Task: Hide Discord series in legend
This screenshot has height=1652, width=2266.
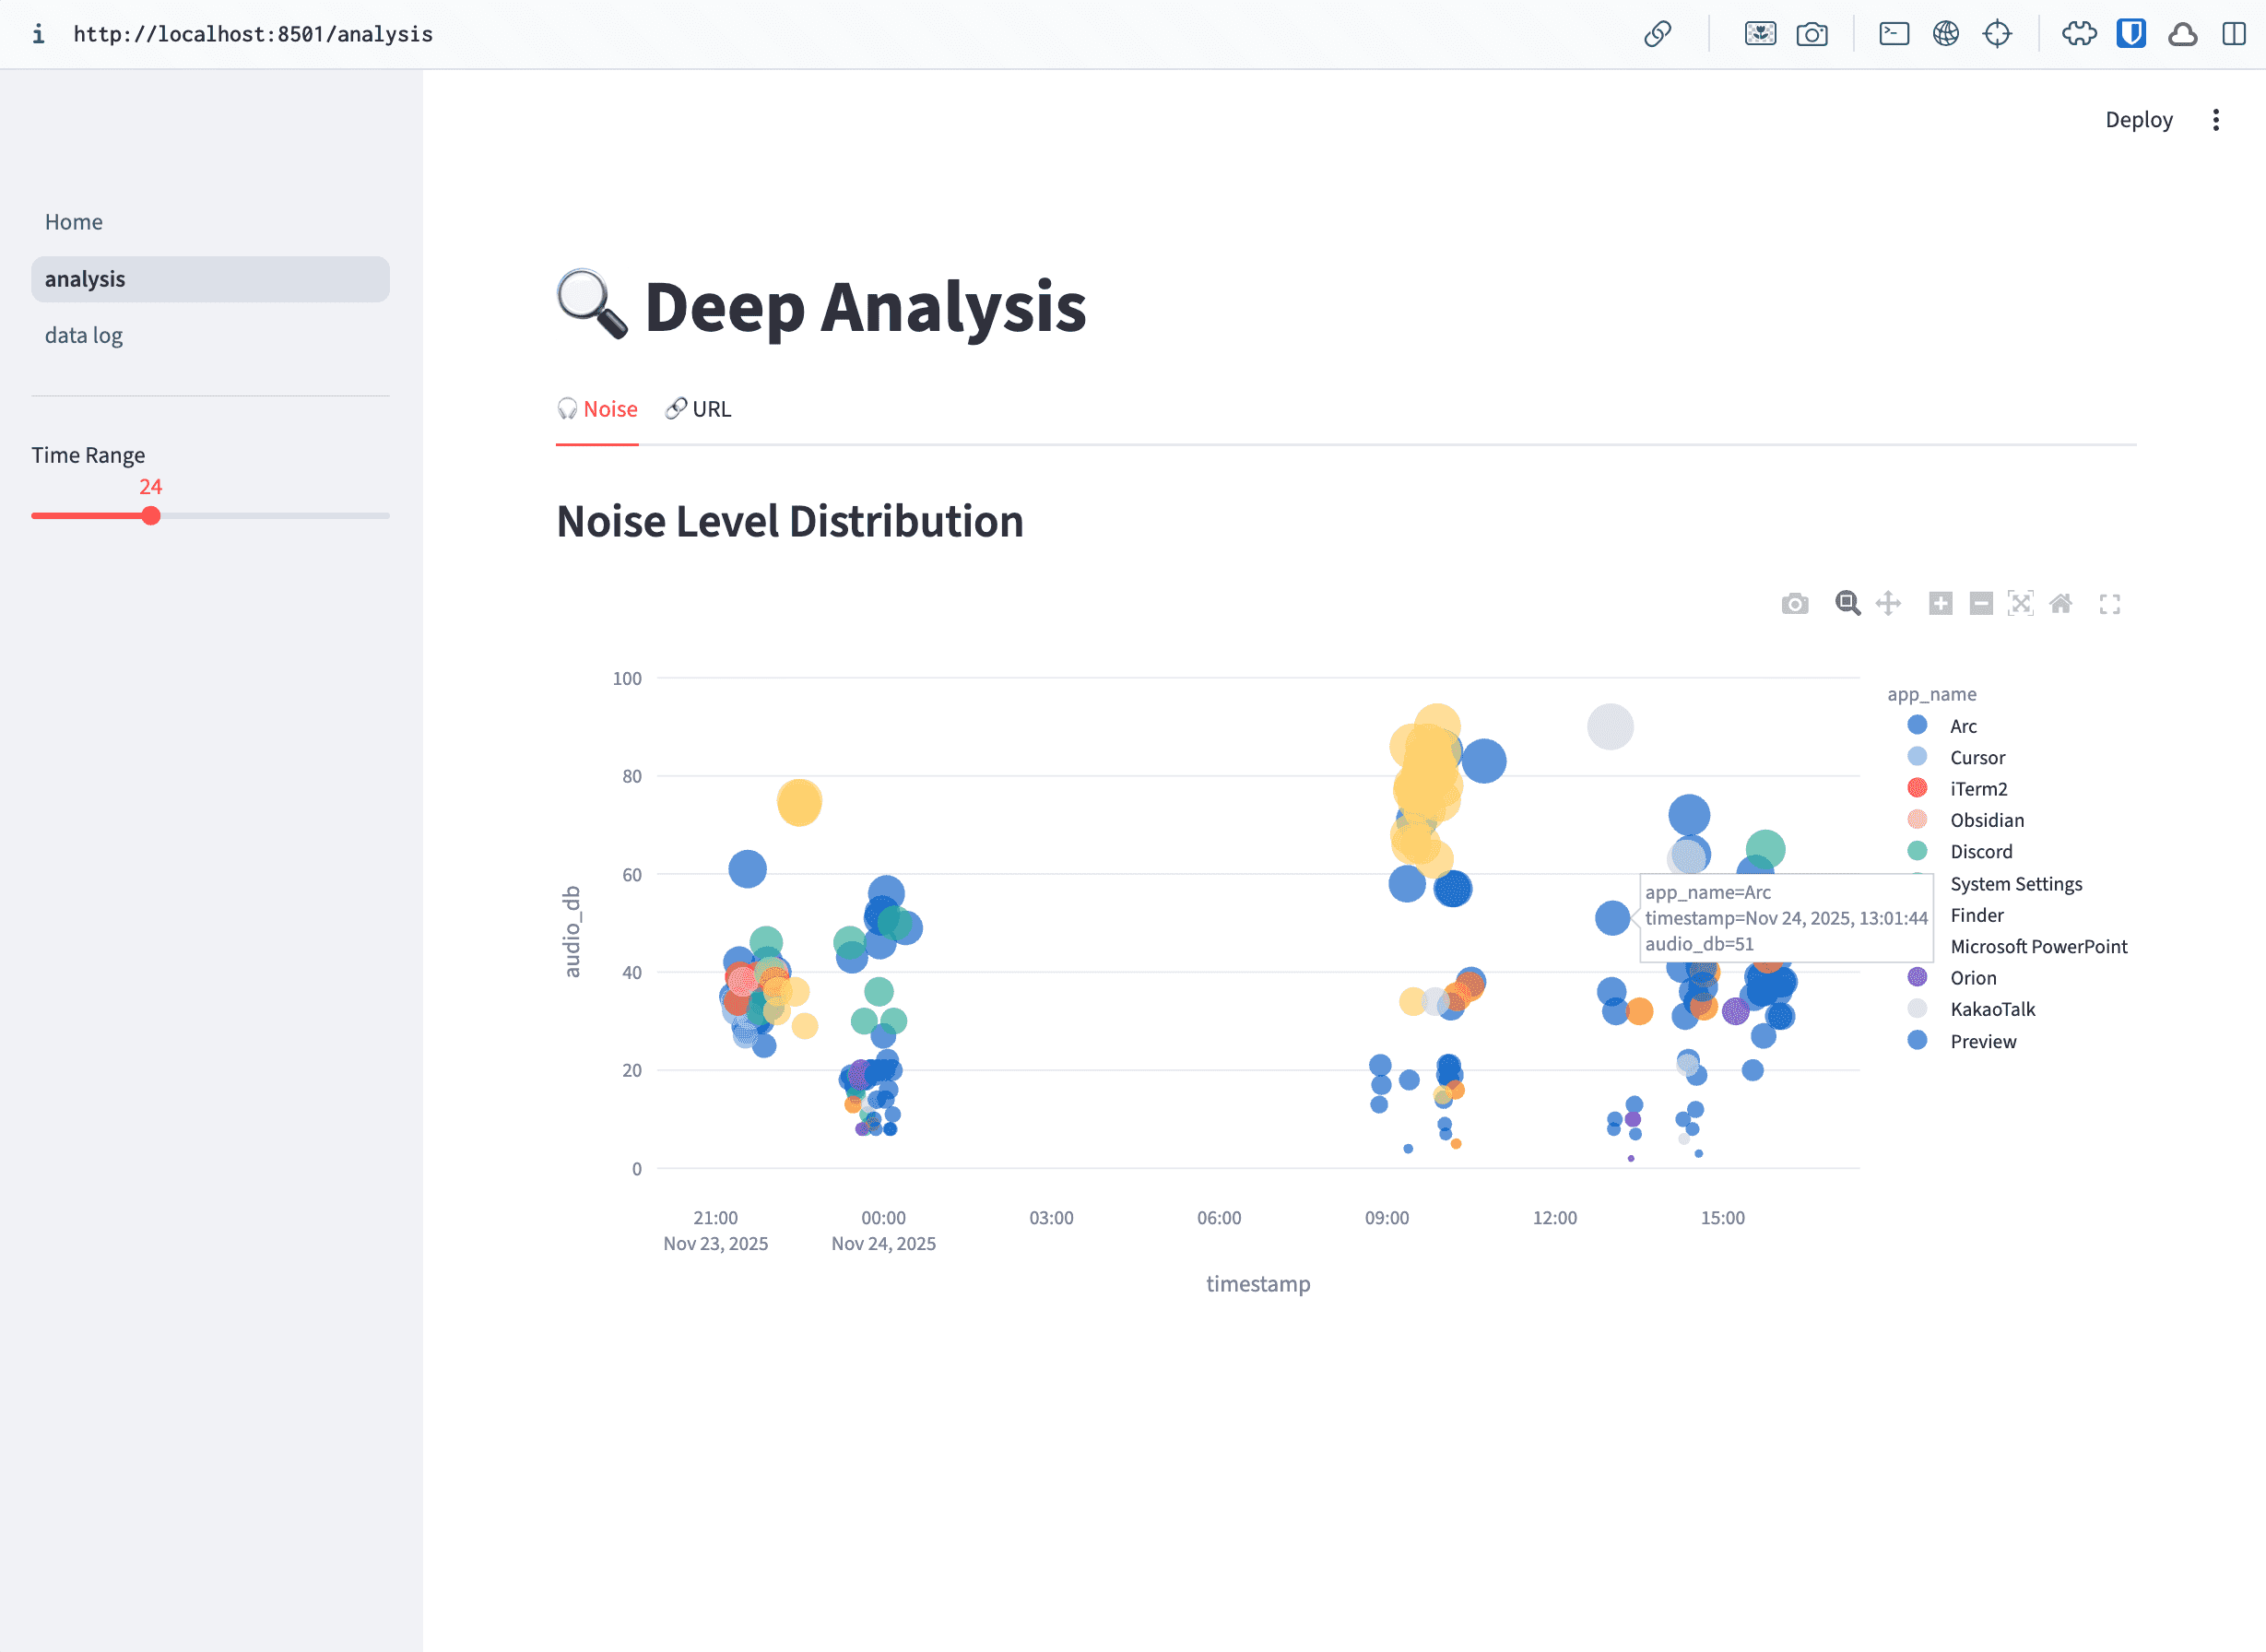Action: pyautogui.click(x=1980, y=851)
